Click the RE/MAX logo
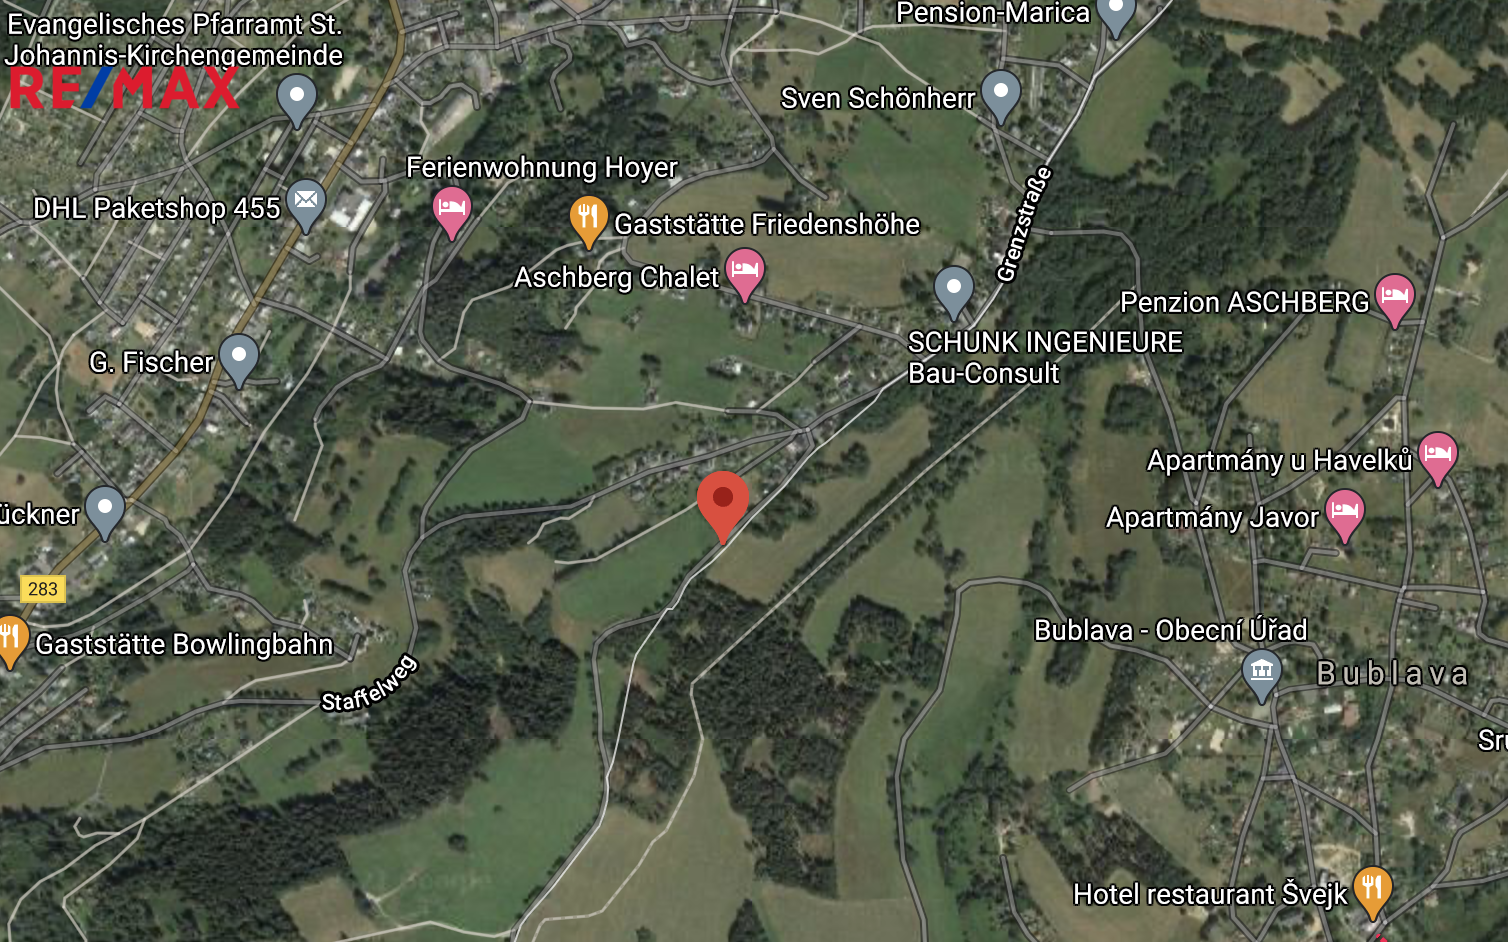Screen dimensions: 1508x942 pyautogui.click(x=124, y=89)
